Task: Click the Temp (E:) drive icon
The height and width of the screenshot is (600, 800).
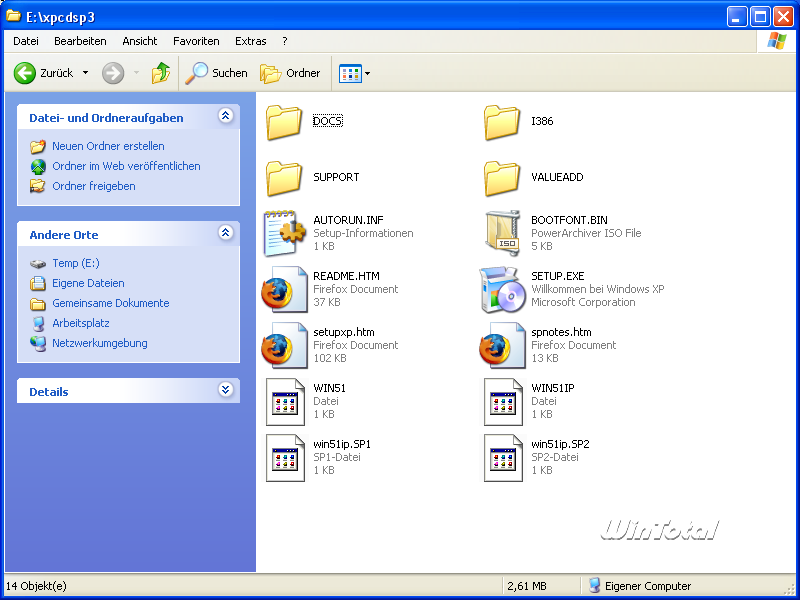Action: [x=38, y=264]
